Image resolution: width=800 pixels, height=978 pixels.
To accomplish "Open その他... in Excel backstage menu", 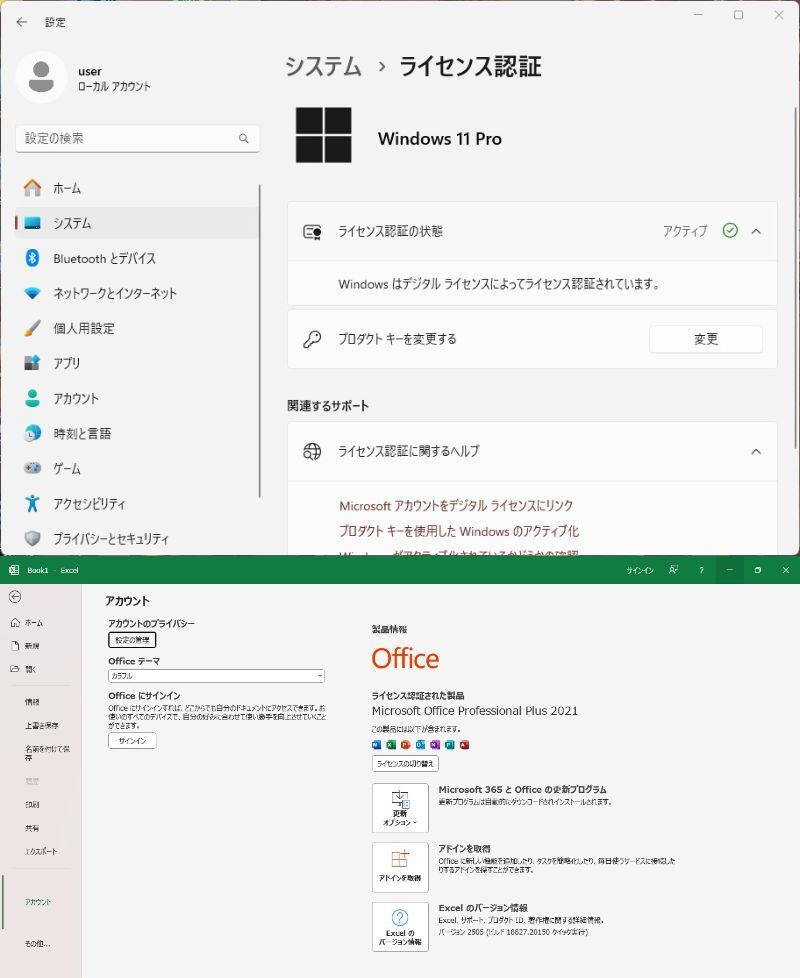I will coord(37,944).
